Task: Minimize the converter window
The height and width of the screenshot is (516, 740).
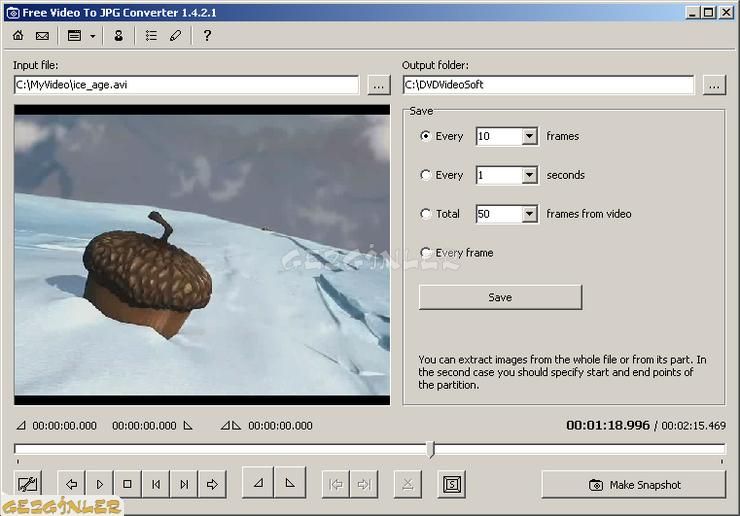Action: pos(692,12)
